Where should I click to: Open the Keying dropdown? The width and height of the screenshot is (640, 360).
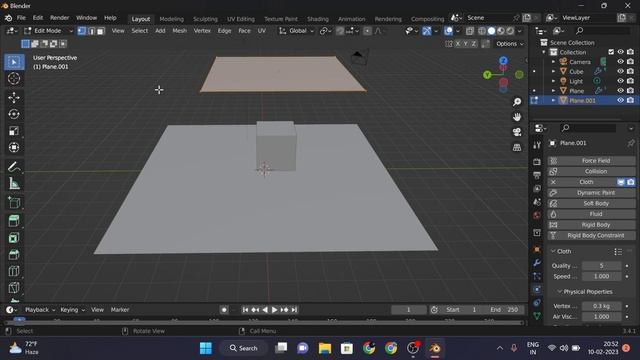click(72, 310)
